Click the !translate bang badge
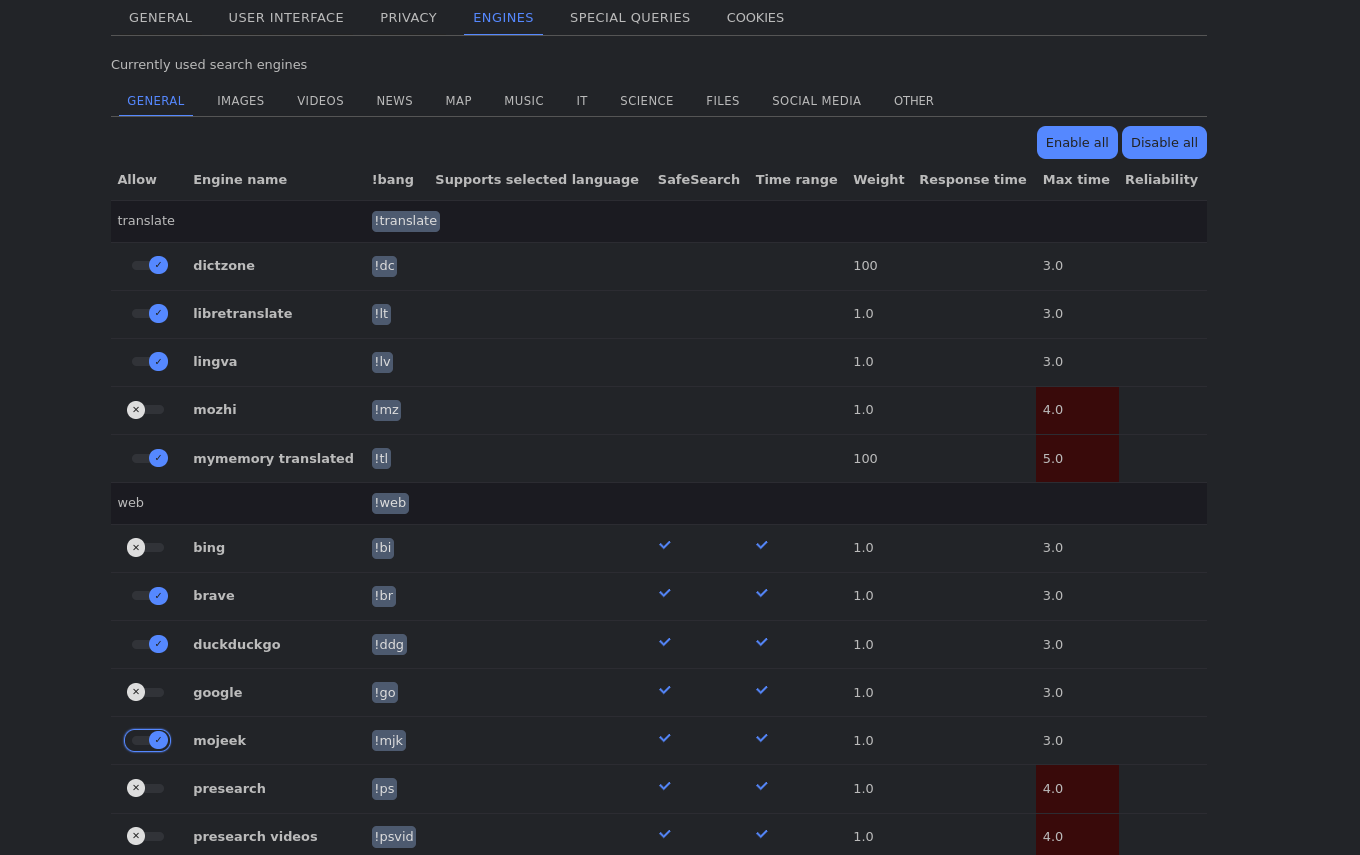The width and height of the screenshot is (1360, 855). coord(405,220)
